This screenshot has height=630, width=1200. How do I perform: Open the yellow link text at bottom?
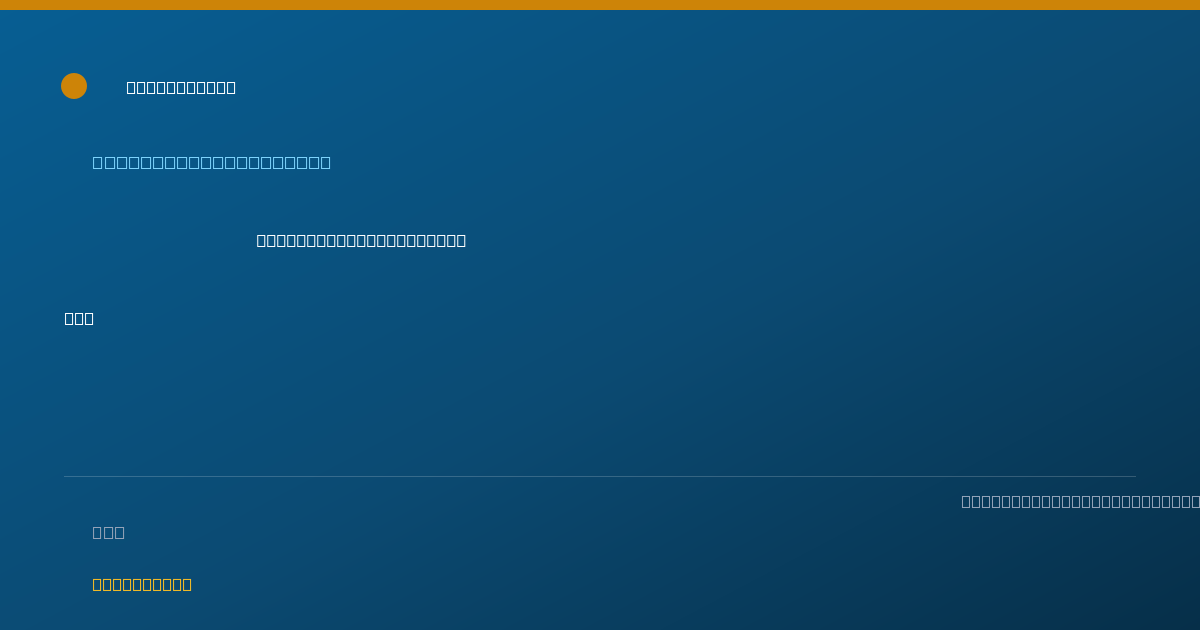point(142,584)
